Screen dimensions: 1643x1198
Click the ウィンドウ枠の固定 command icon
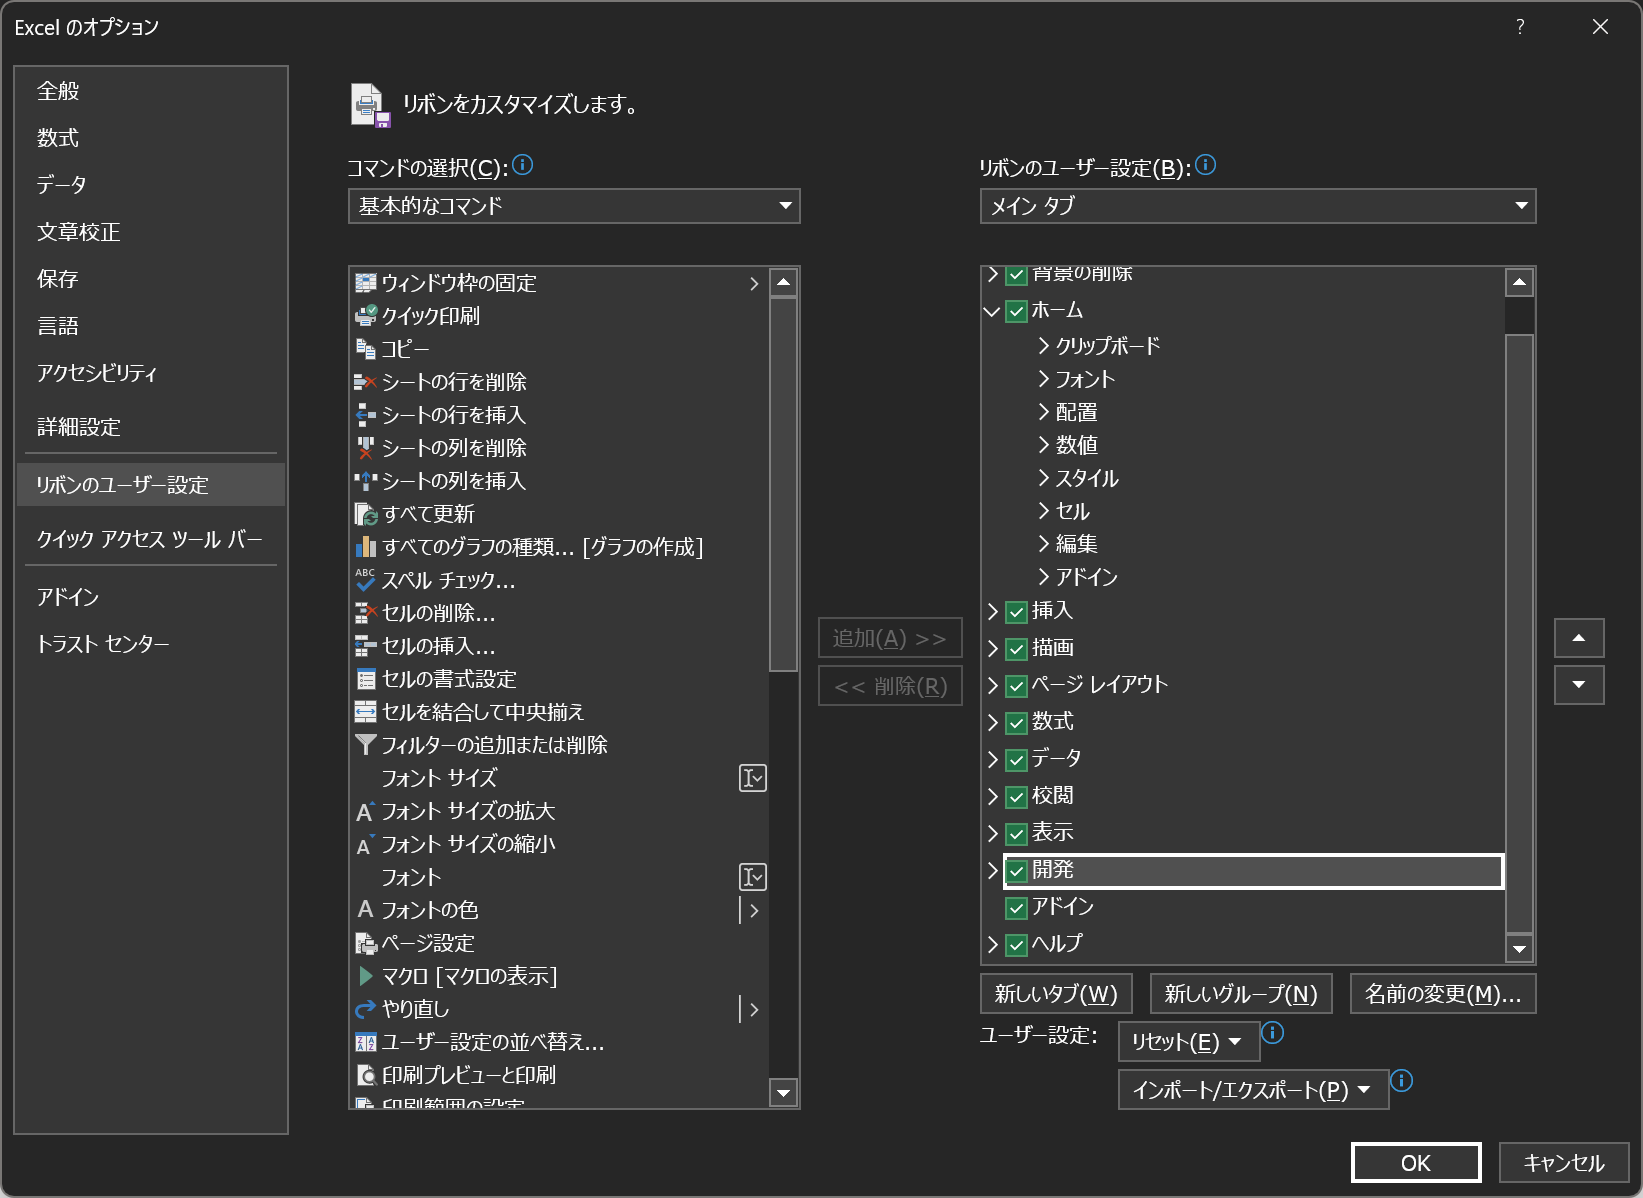[x=366, y=283]
